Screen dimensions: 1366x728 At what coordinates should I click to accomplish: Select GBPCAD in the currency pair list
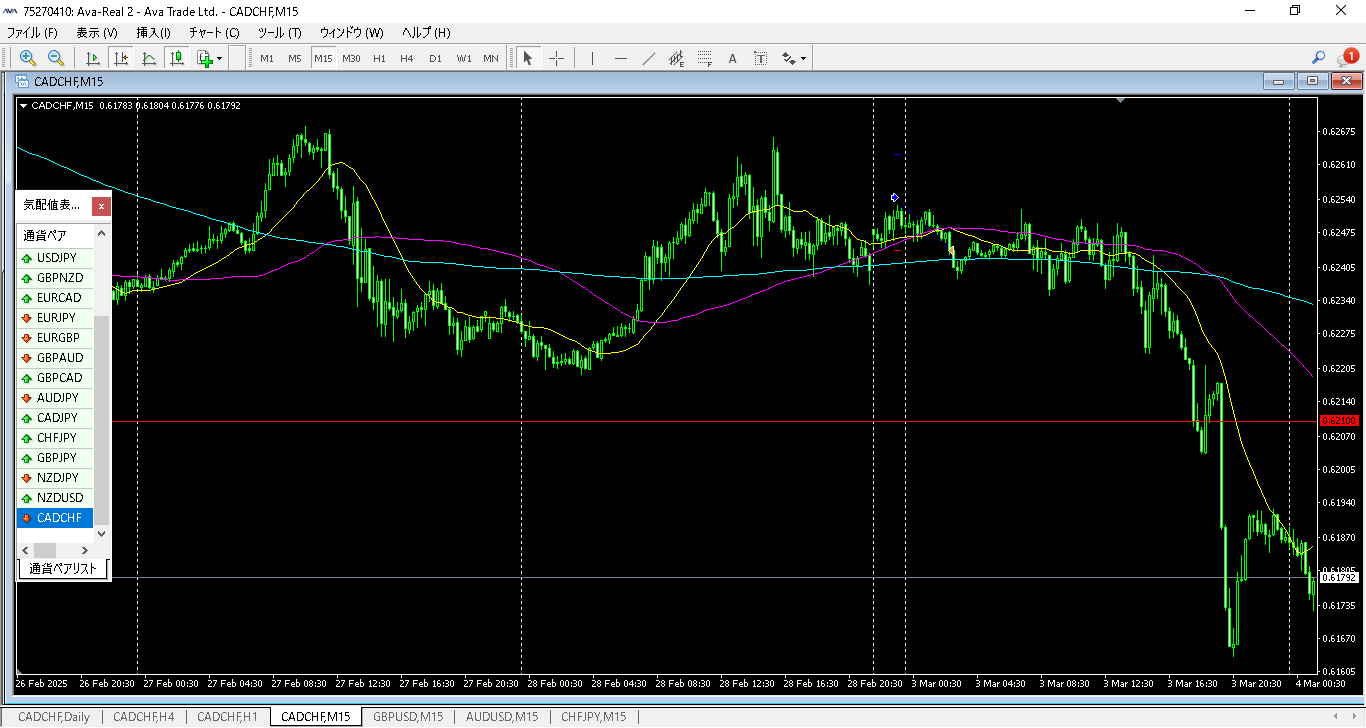(56, 378)
